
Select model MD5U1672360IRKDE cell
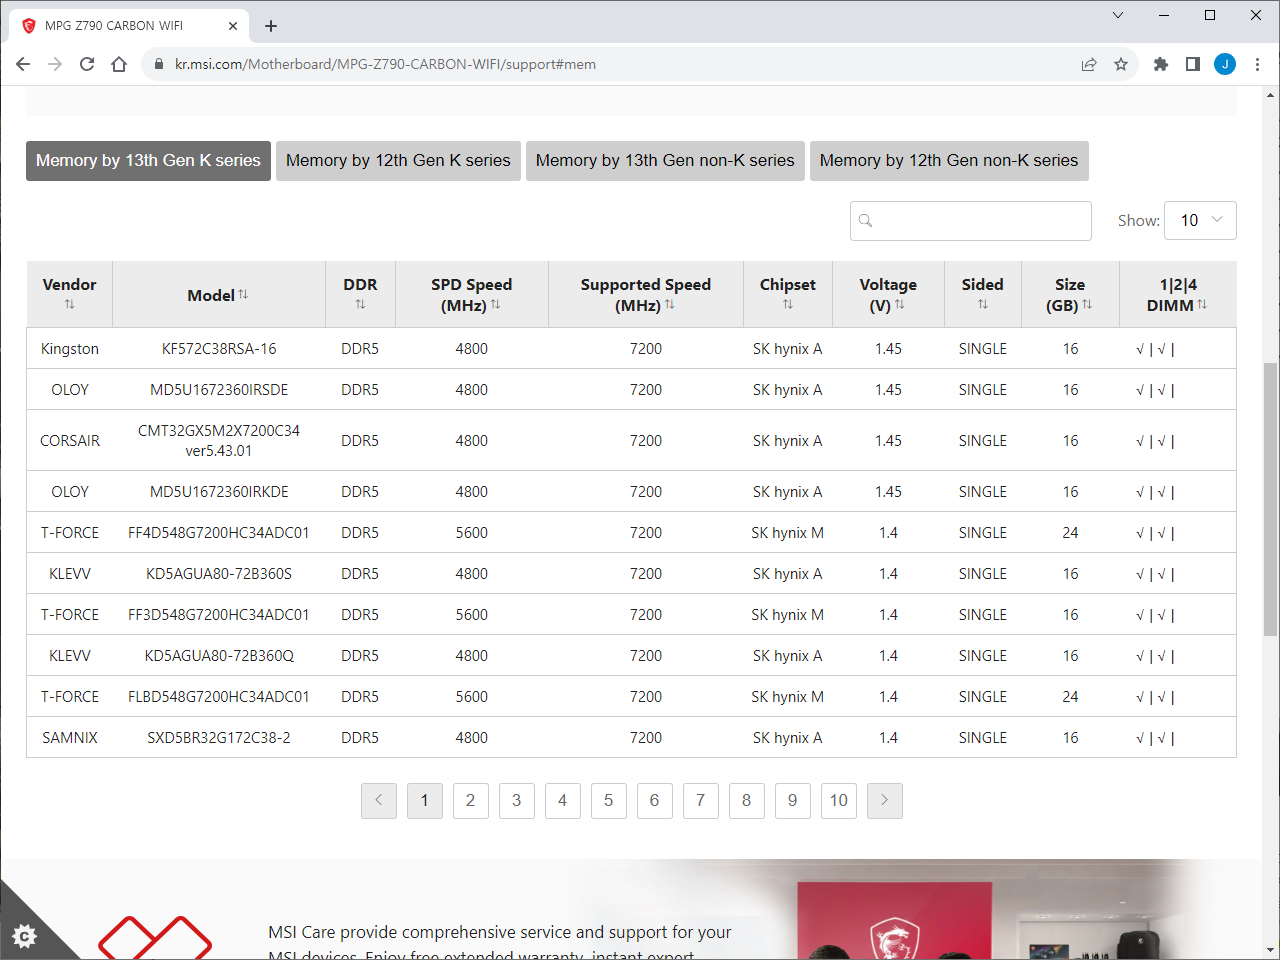pyautogui.click(x=219, y=492)
